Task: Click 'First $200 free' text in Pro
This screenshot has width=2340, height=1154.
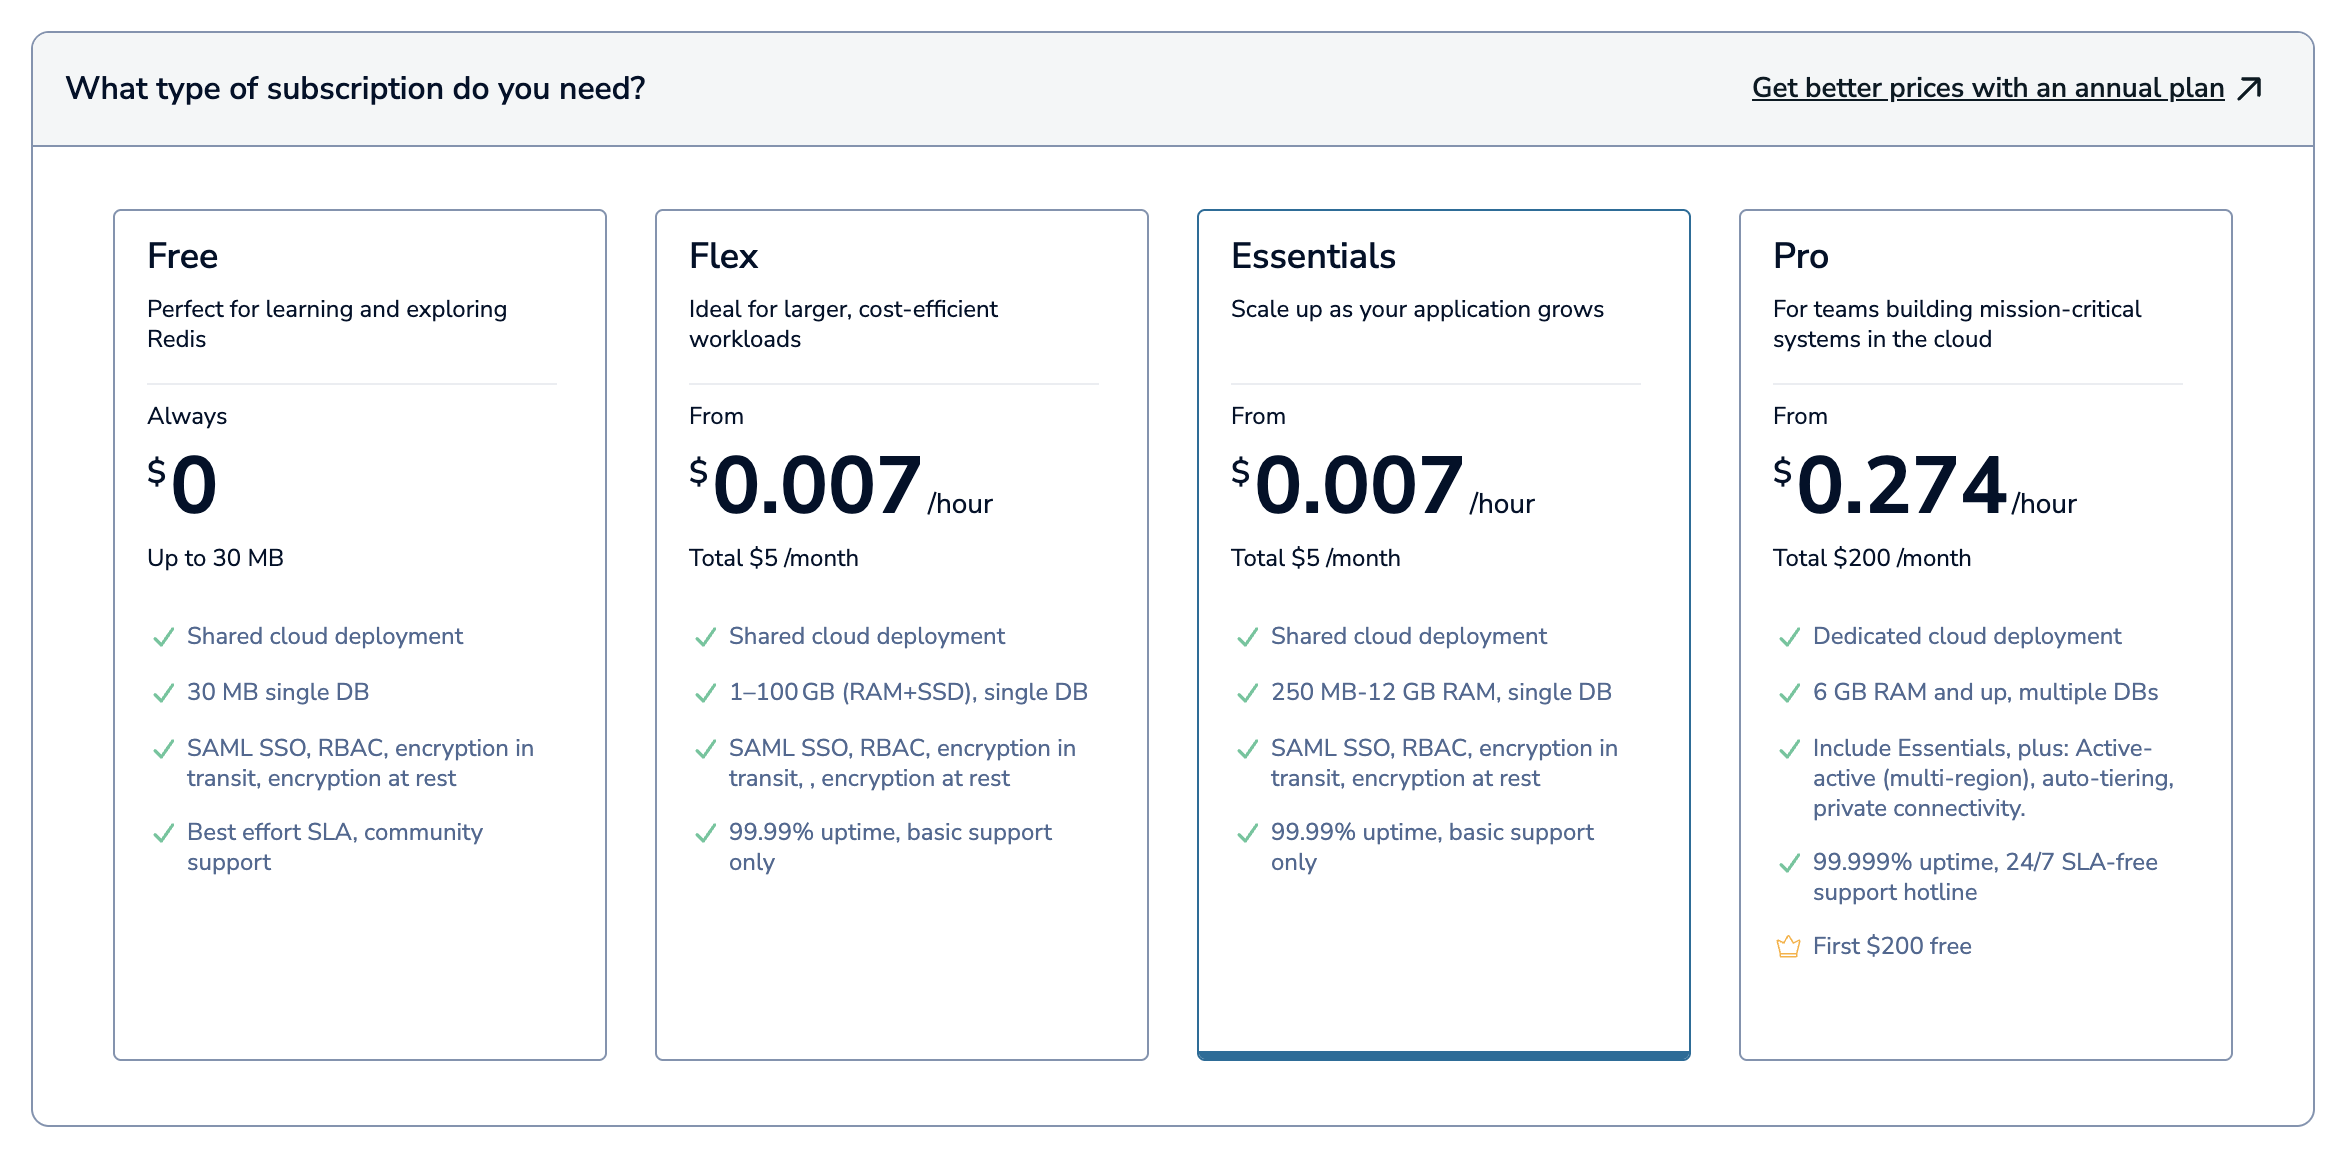Action: (1892, 946)
